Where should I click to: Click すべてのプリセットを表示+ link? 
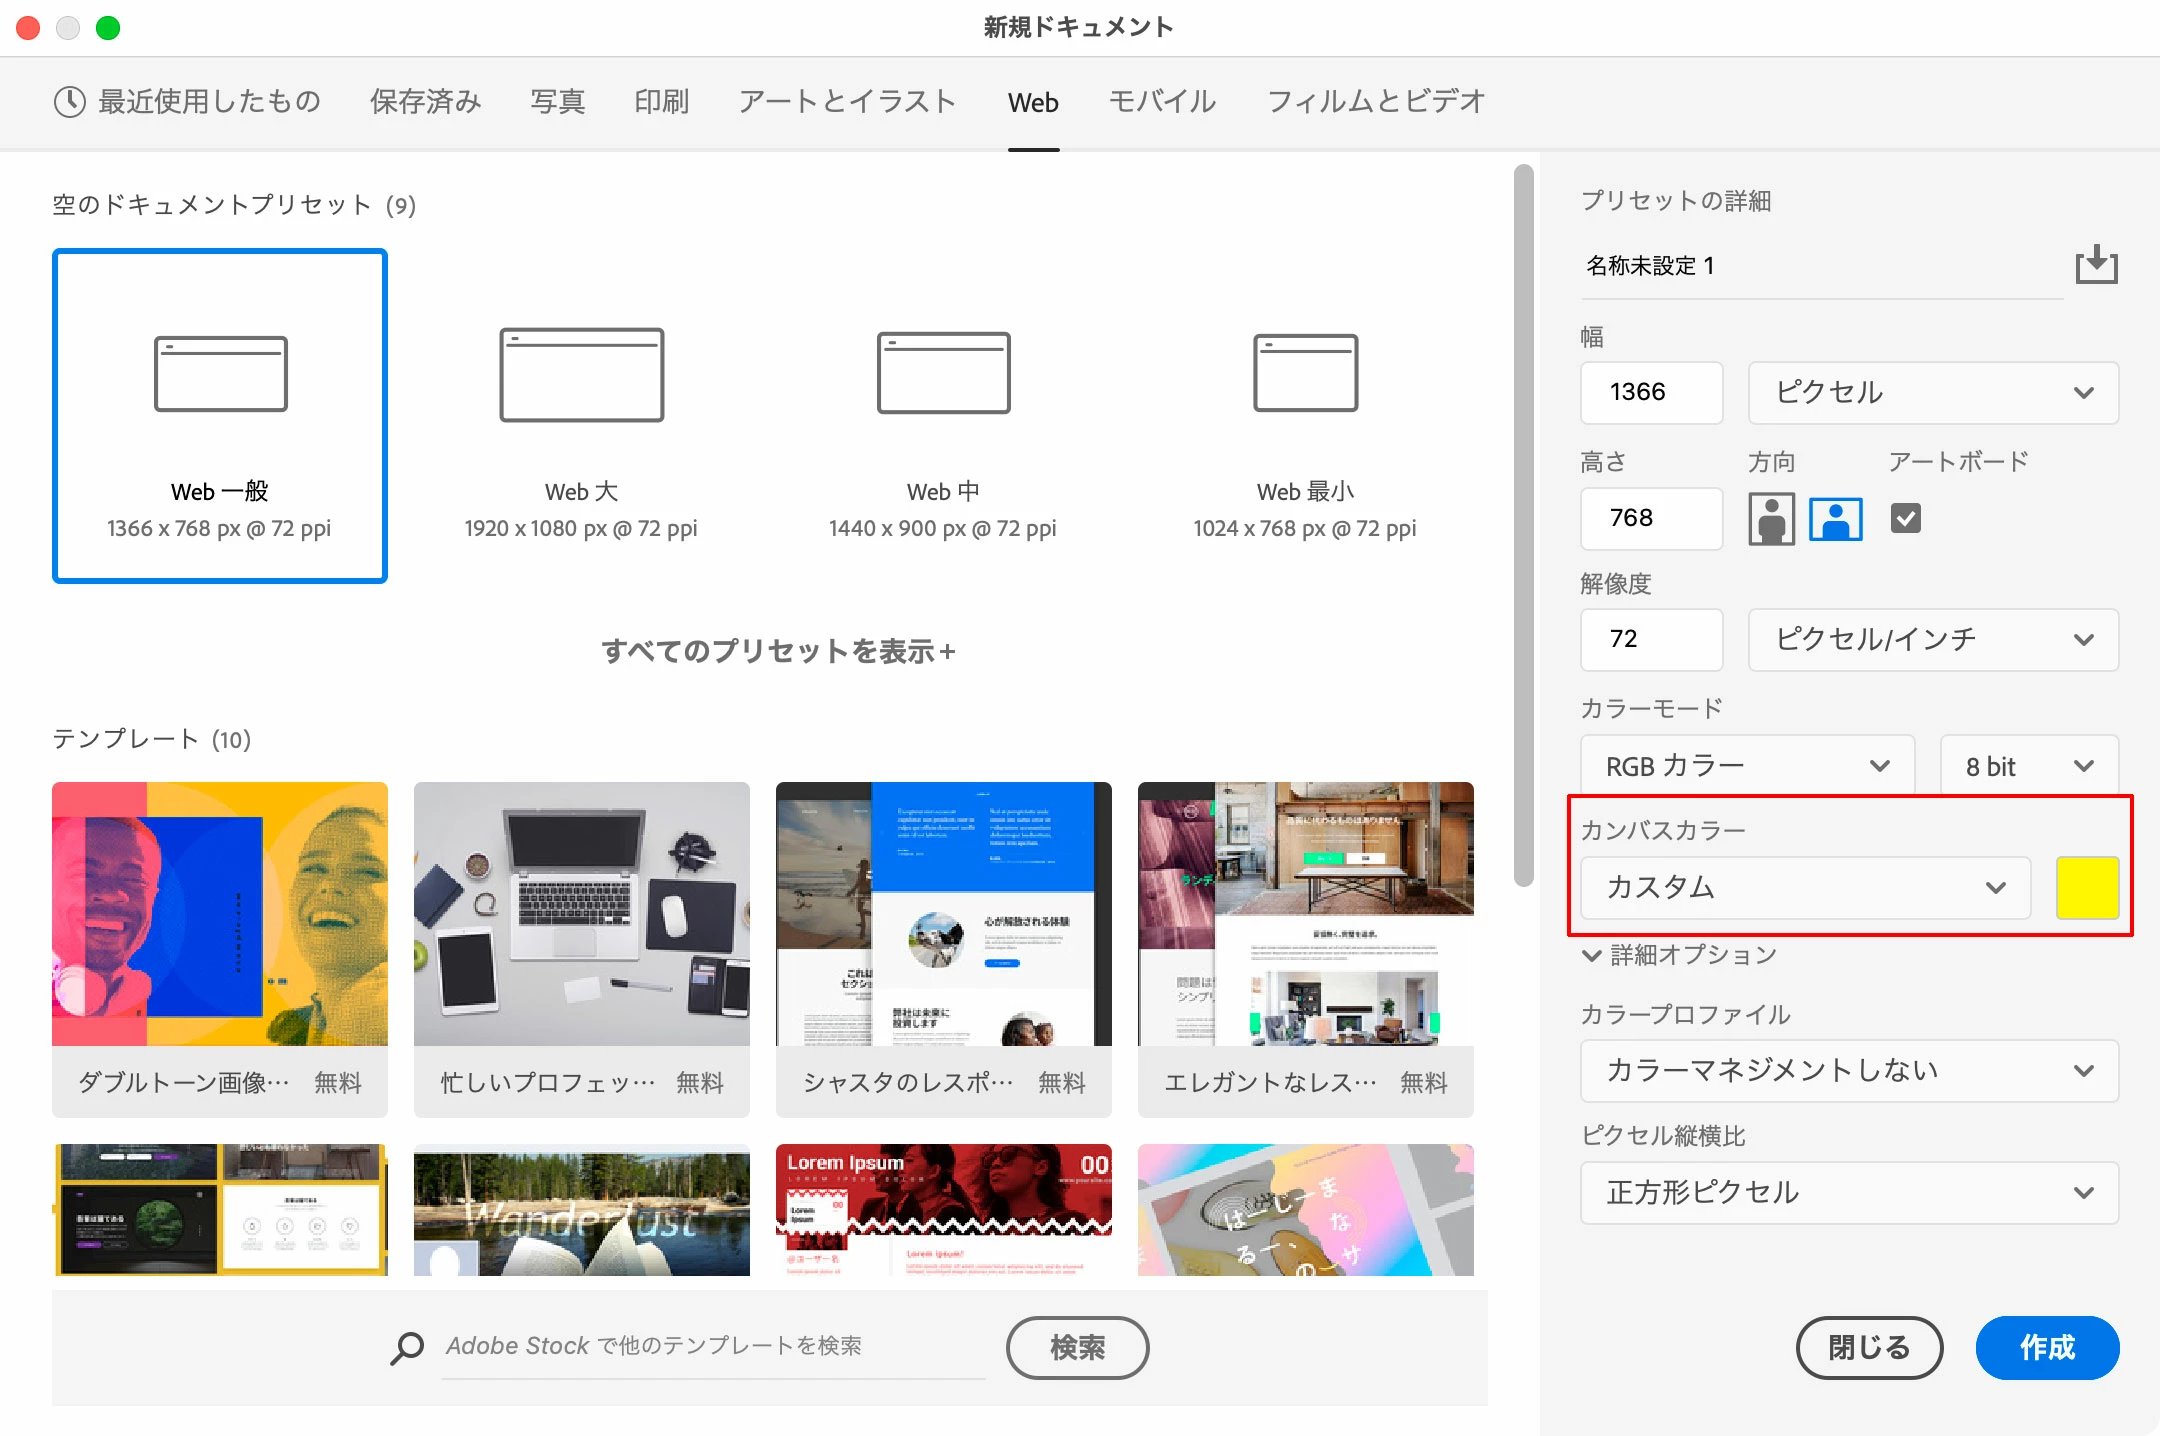pos(778,651)
